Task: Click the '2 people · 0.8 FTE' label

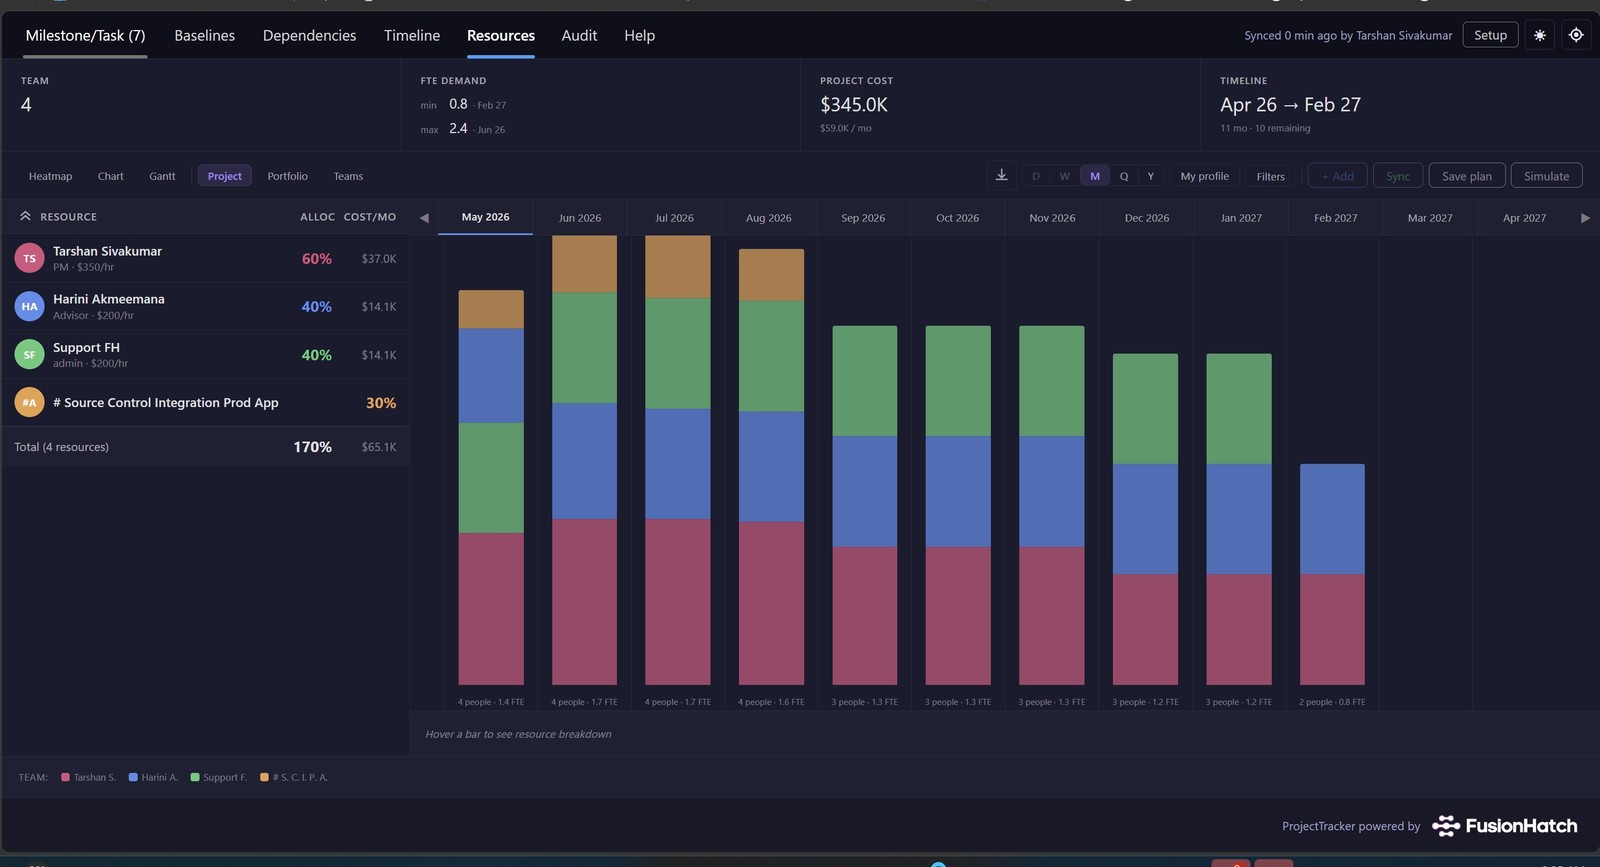Action: [1332, 702]
